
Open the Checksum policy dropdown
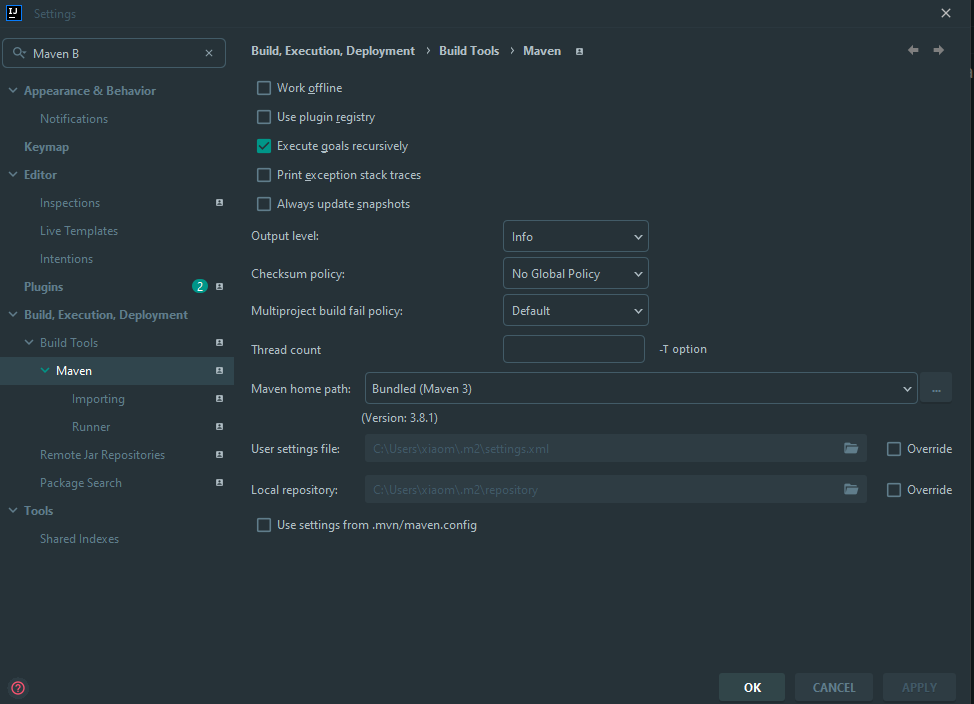[x=575, y=273]
